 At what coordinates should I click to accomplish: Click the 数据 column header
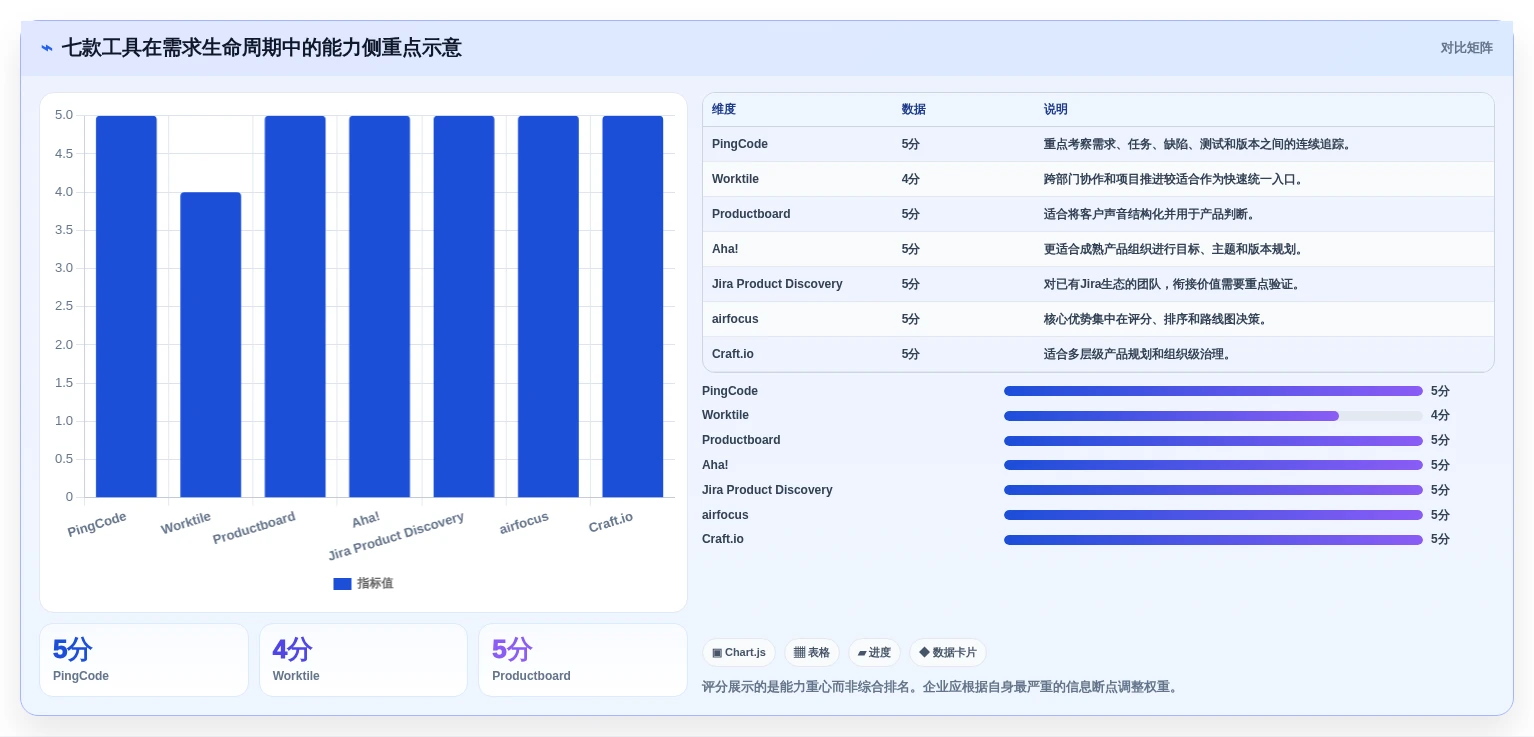[x=914, y=109]
